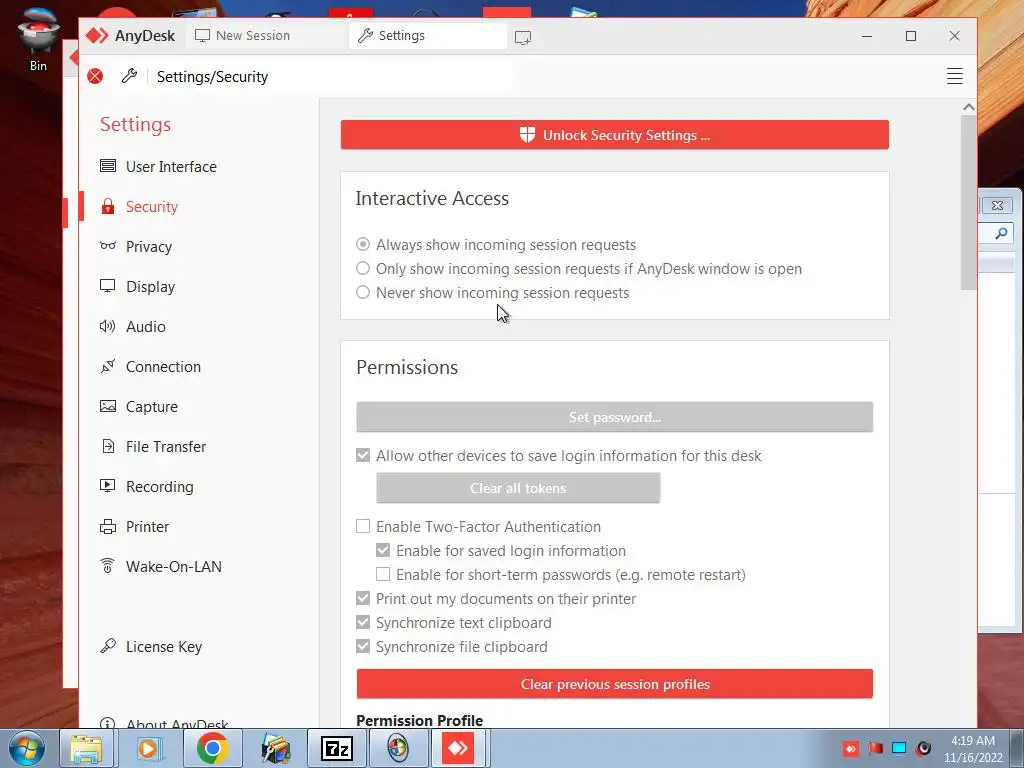Open File Explorer from the taskbar
Screen dimensions: 1024x768
click(x=86, y=748)
